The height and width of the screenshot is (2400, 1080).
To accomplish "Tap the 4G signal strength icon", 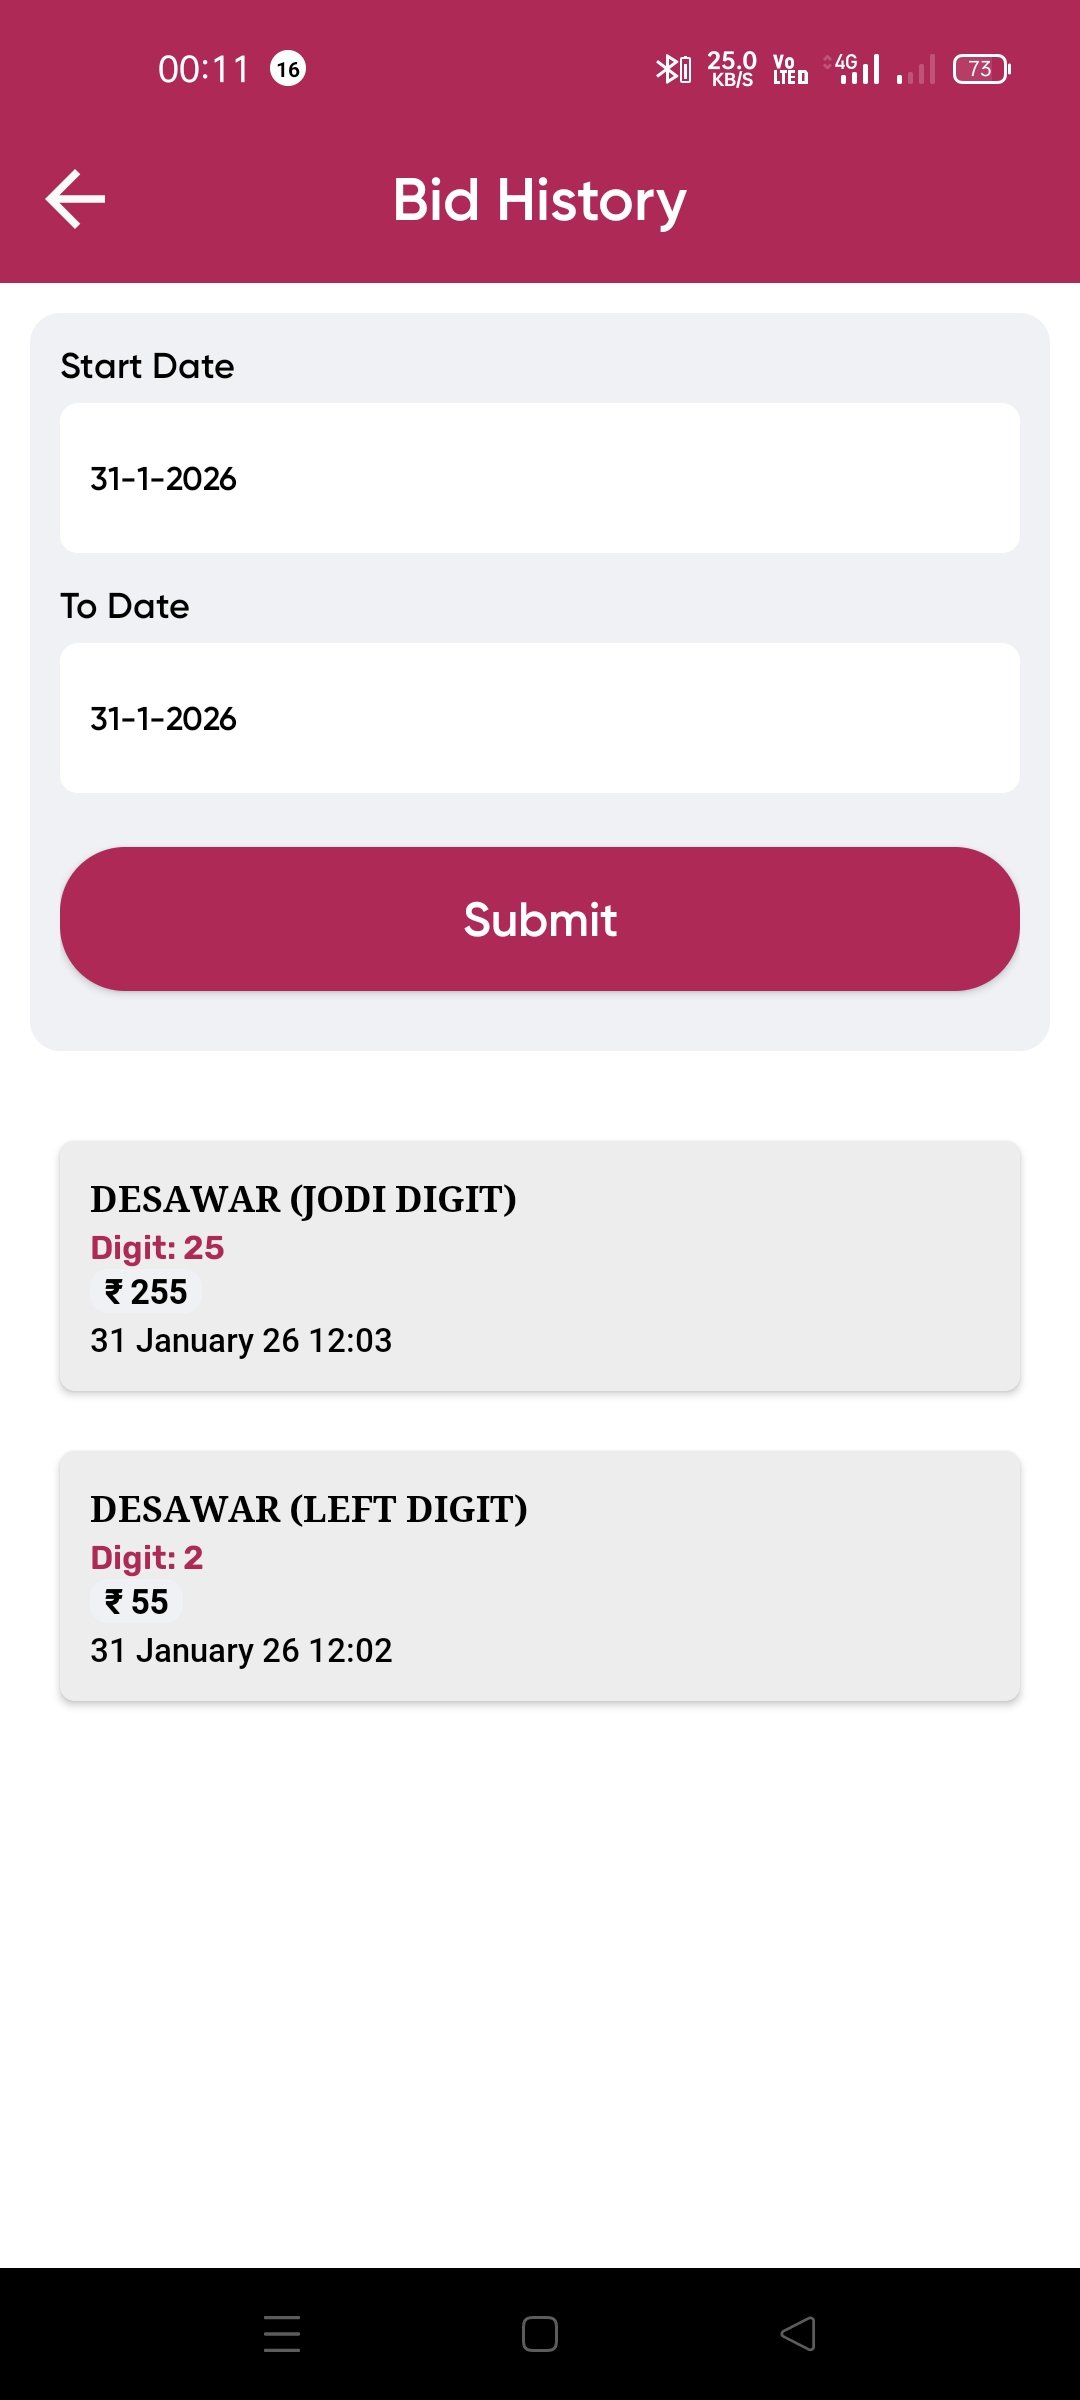I will (853, 69).
